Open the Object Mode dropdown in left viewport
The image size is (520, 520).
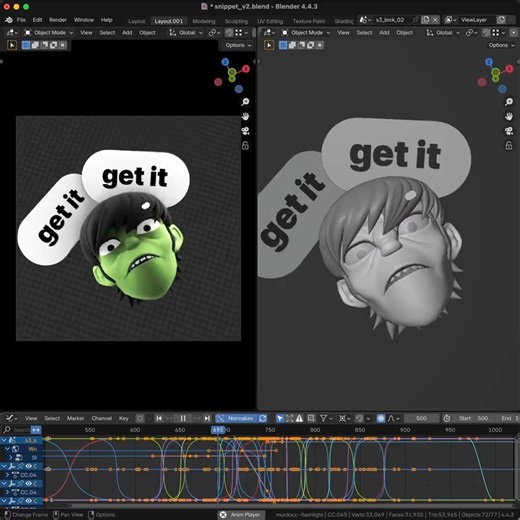click(49, 33)
